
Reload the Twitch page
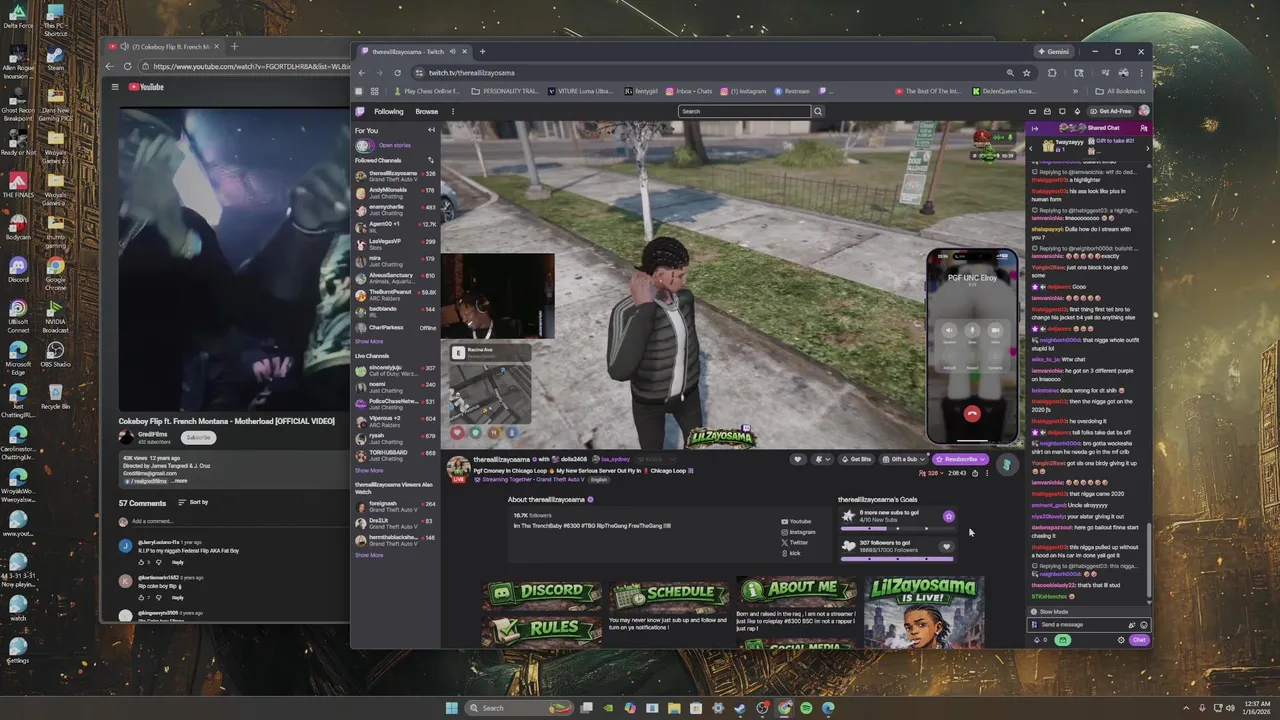tap(397, 72)
